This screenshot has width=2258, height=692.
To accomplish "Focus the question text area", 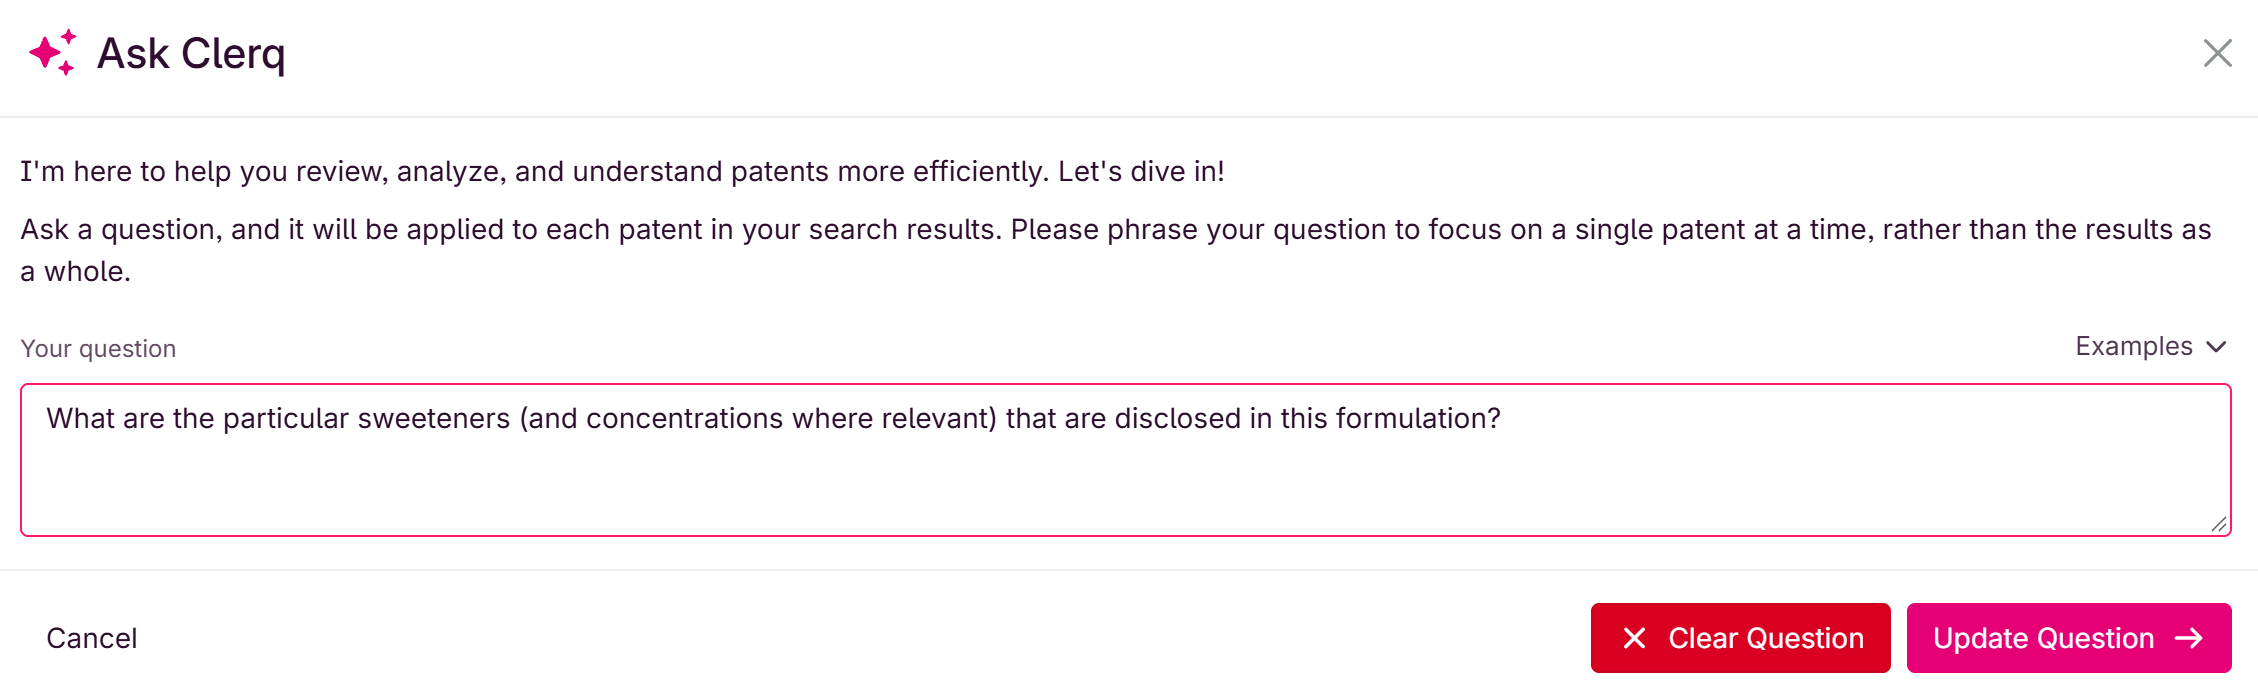I will [x=1126, y=460].
